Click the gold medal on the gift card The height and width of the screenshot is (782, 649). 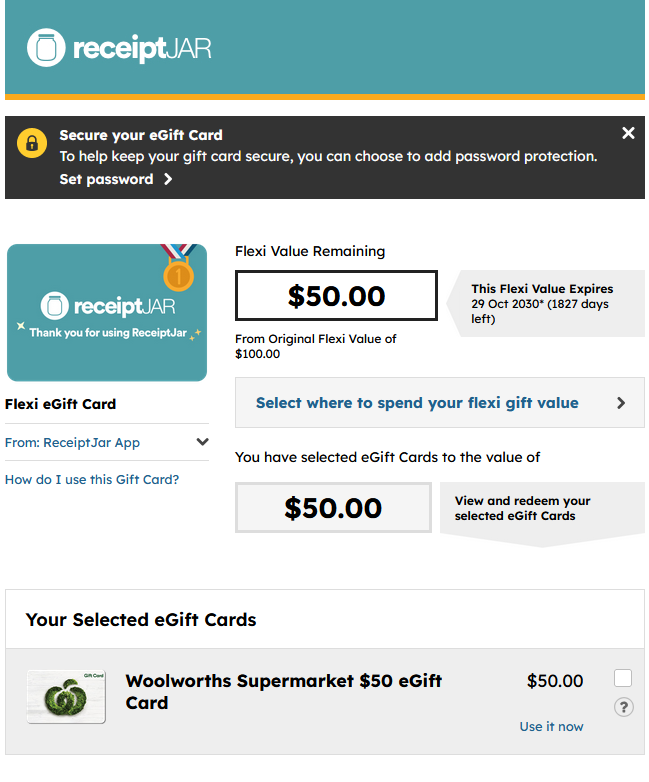pos(178,275)
